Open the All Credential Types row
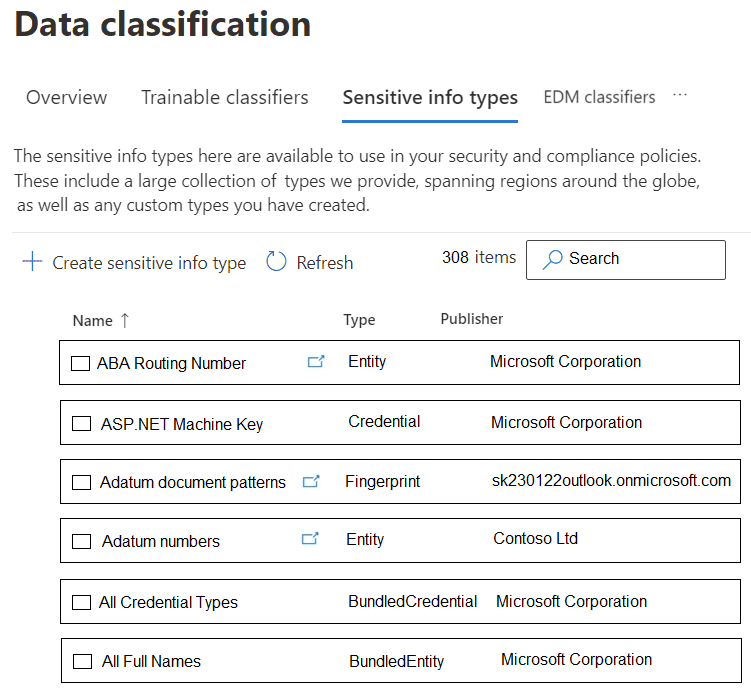The image size is (751, 695). click(x=400, y=601)
